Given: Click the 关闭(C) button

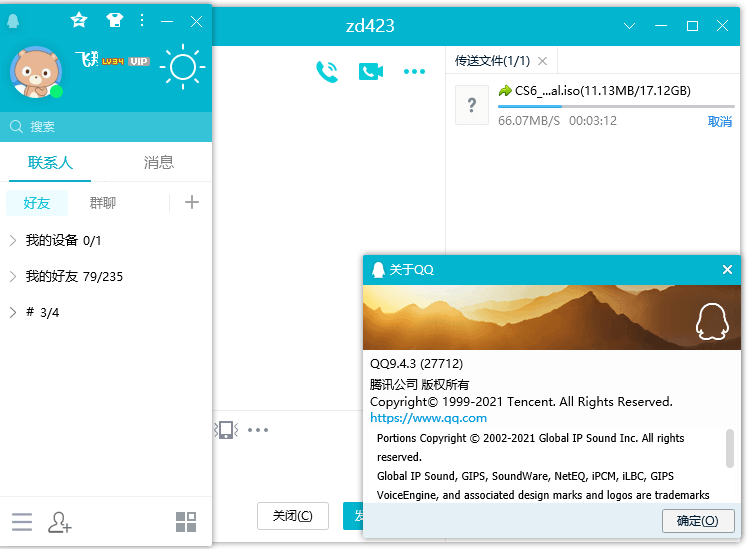Looking at the screenshot, I should (x=293, y=516).
